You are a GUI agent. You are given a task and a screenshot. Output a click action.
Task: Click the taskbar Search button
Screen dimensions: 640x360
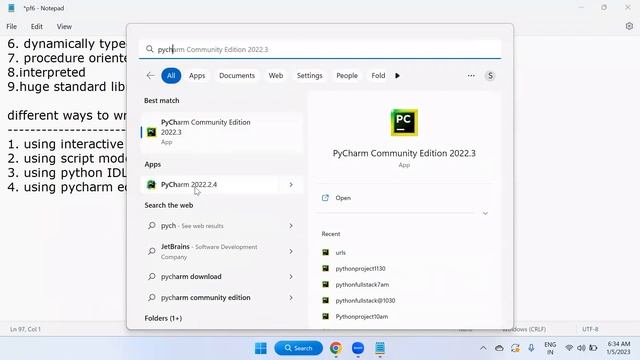point(298,348)
